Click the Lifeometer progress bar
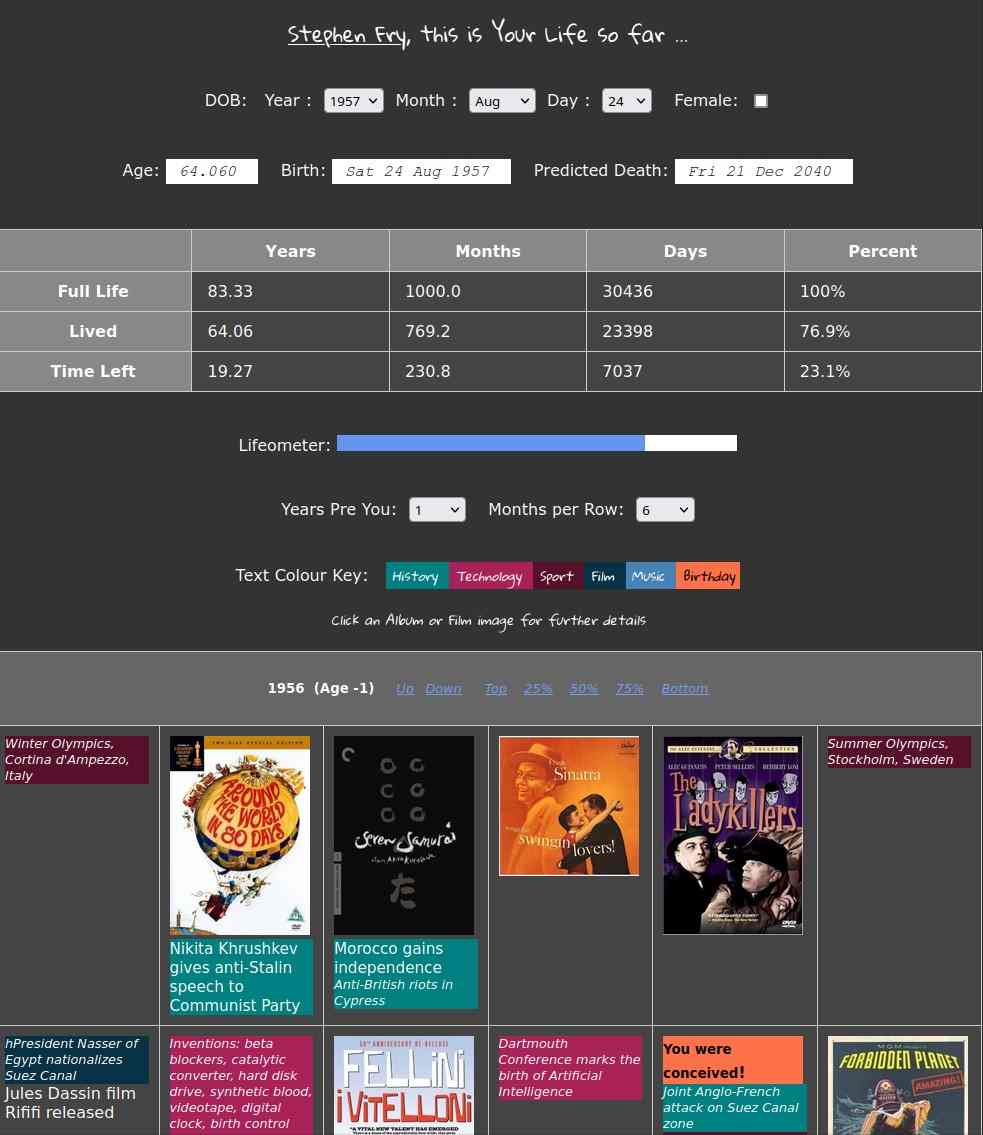The height and width of the screenshot is (1135, 983). [x=536, y=443]
